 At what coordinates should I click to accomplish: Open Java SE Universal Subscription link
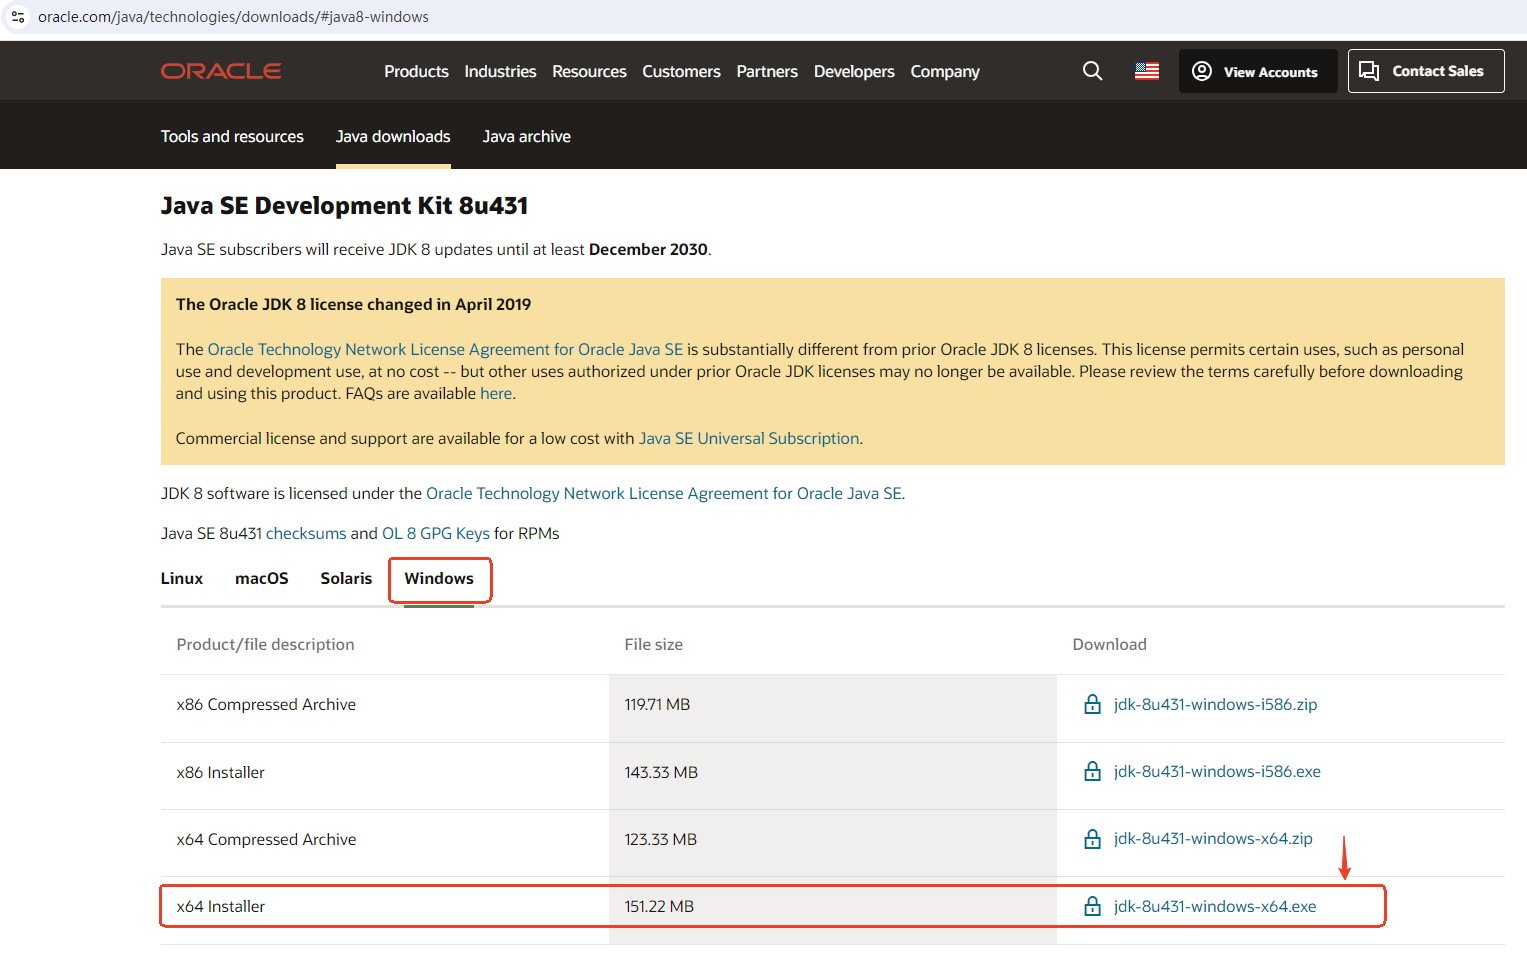point(749,438)
